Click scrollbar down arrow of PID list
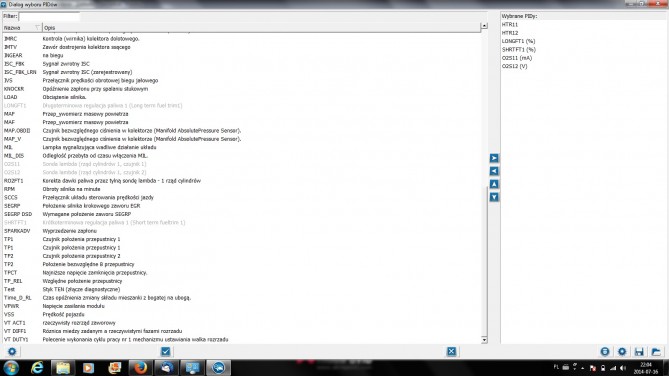Image resolution: width=669 pixels, height=376 pixels. click(484, 340)
